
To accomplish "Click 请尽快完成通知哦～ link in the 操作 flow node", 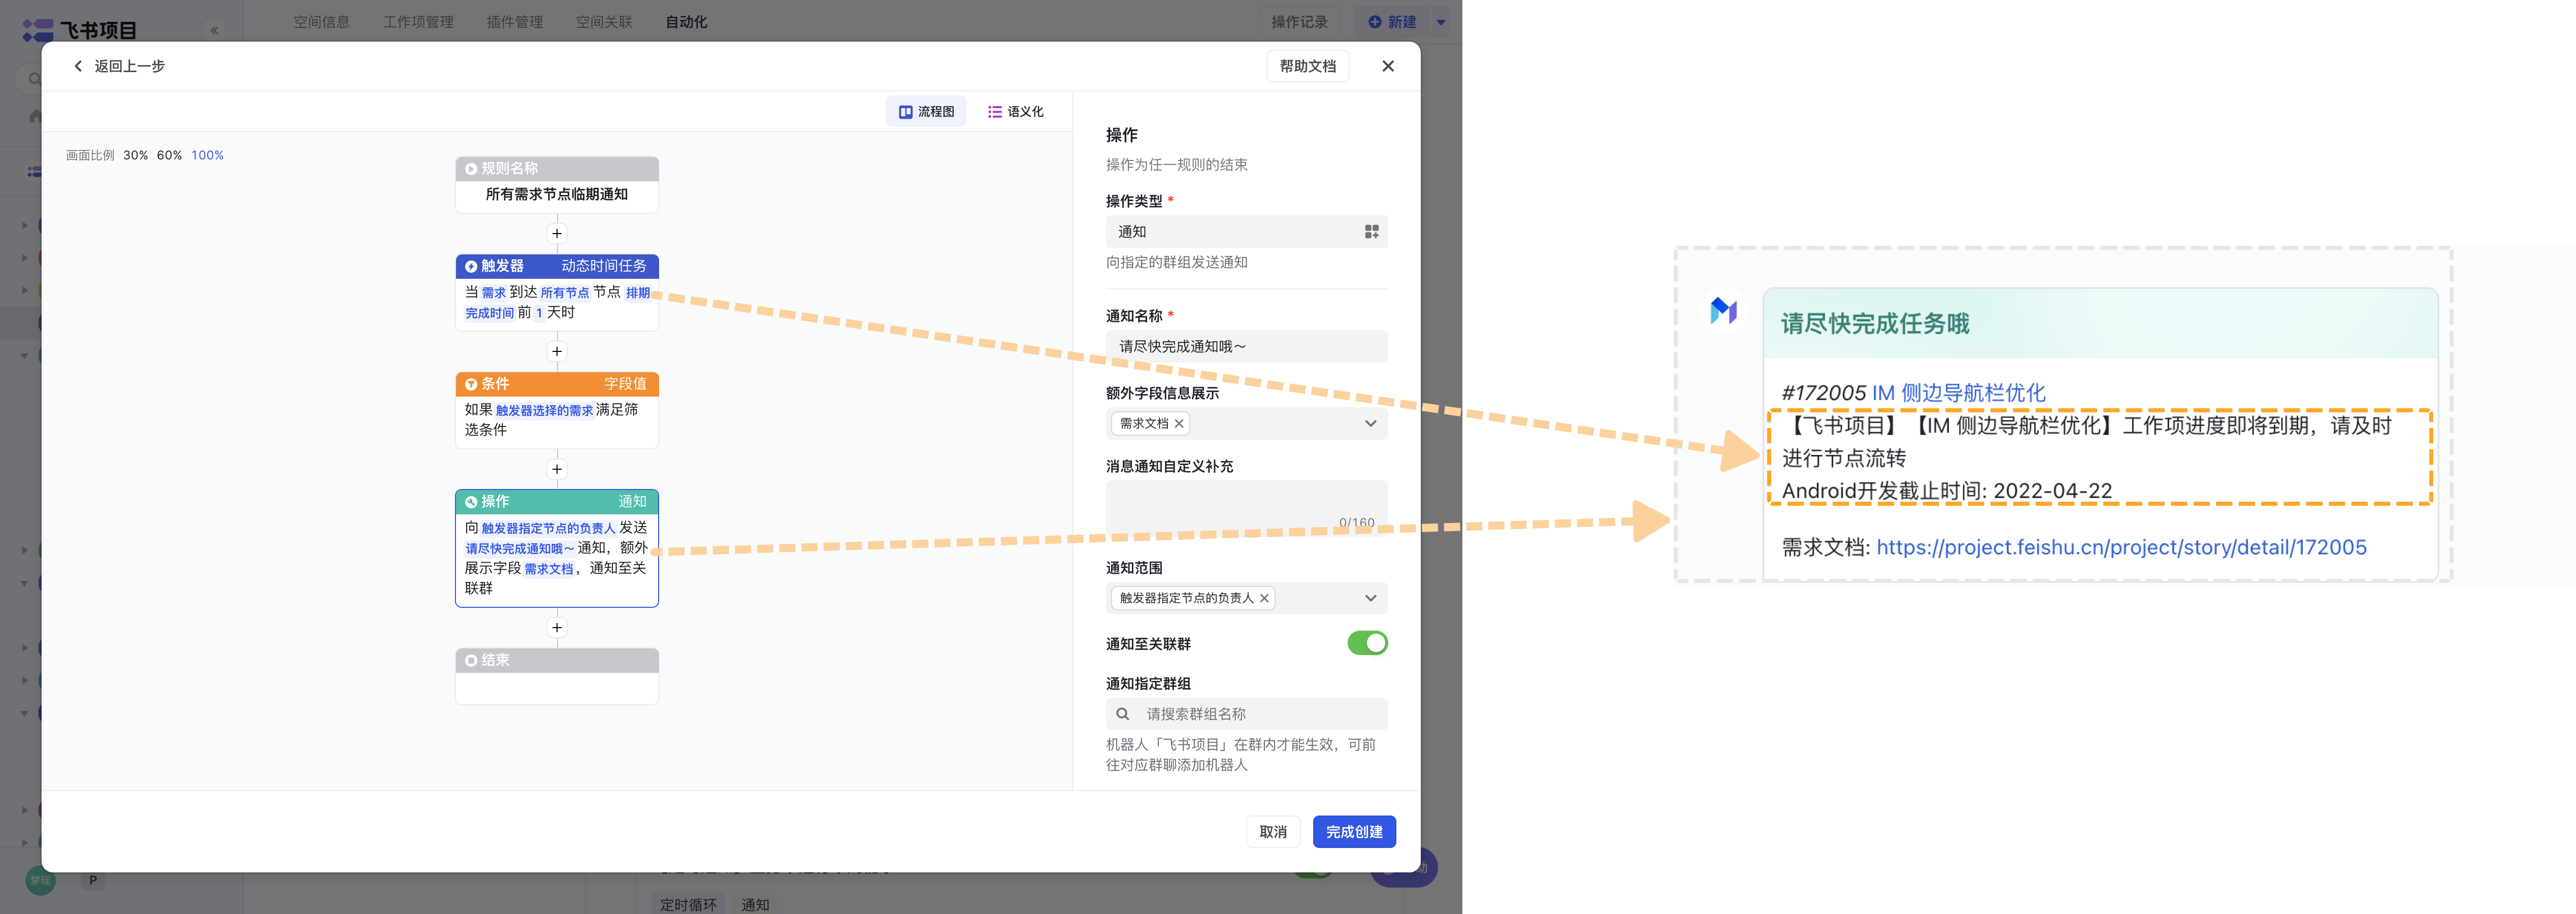I will coord(520,549).
